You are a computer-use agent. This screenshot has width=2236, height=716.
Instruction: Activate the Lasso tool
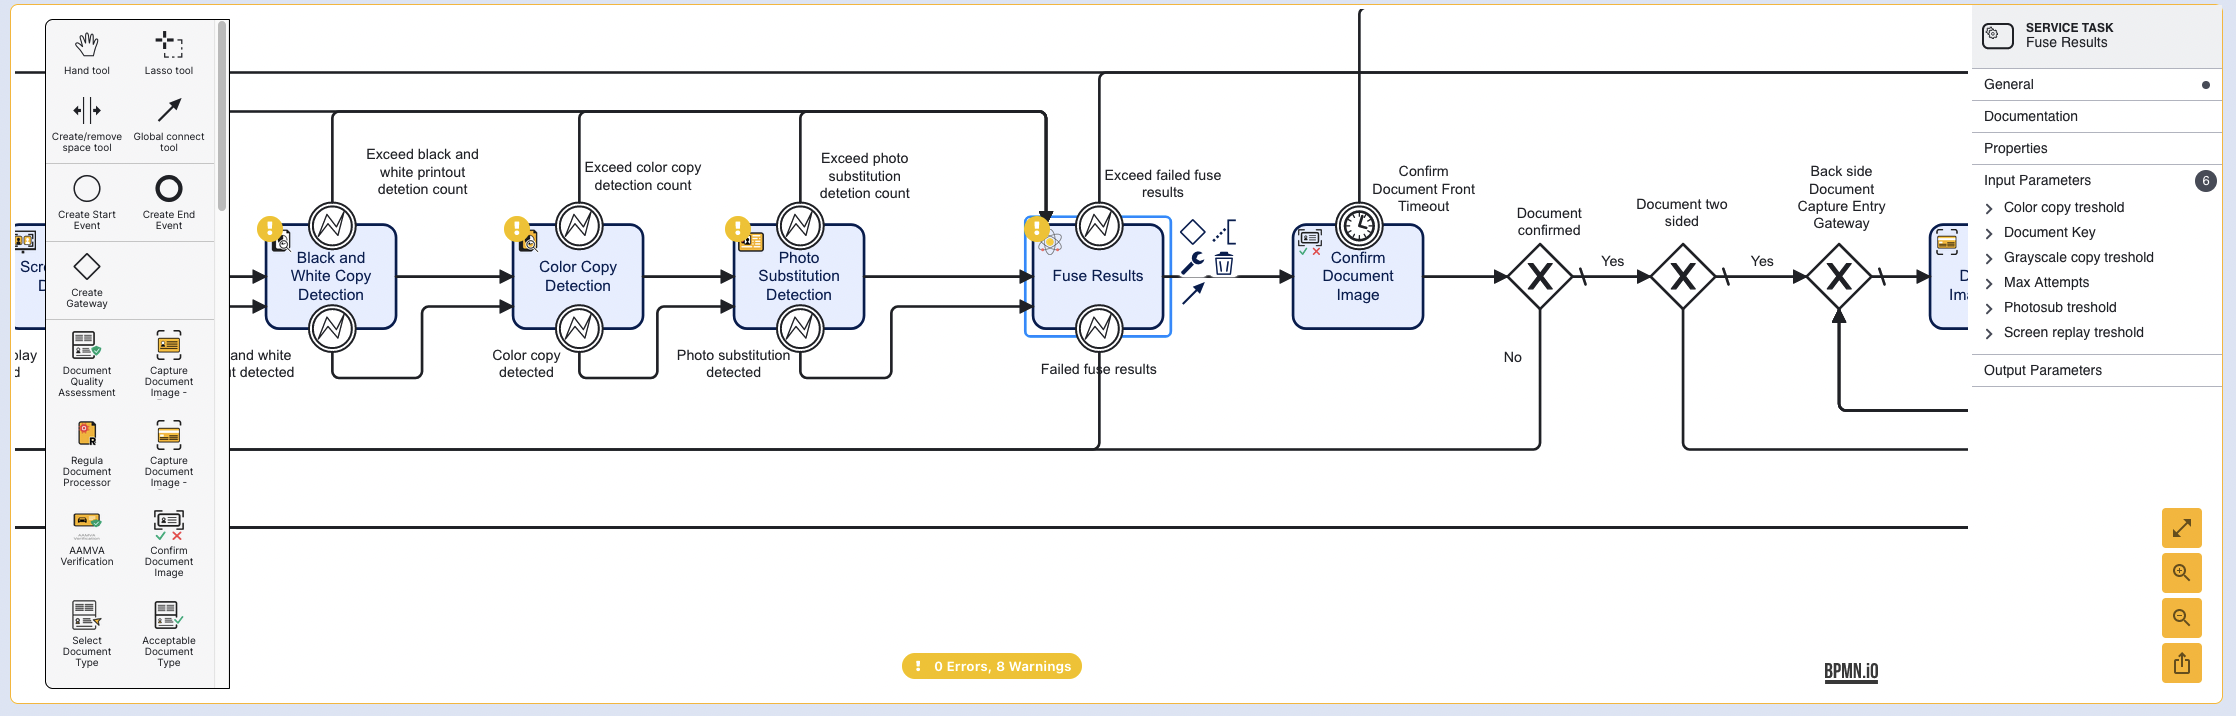pyautogui.click(x=168, y=45)
